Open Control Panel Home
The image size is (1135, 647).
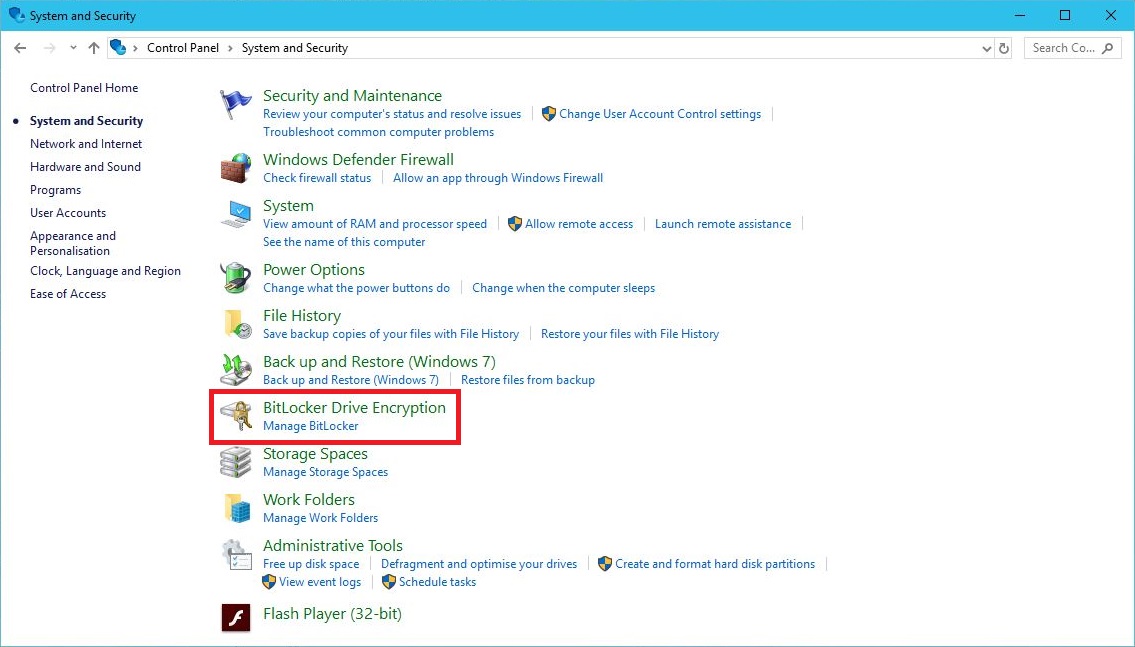[84, 88]
